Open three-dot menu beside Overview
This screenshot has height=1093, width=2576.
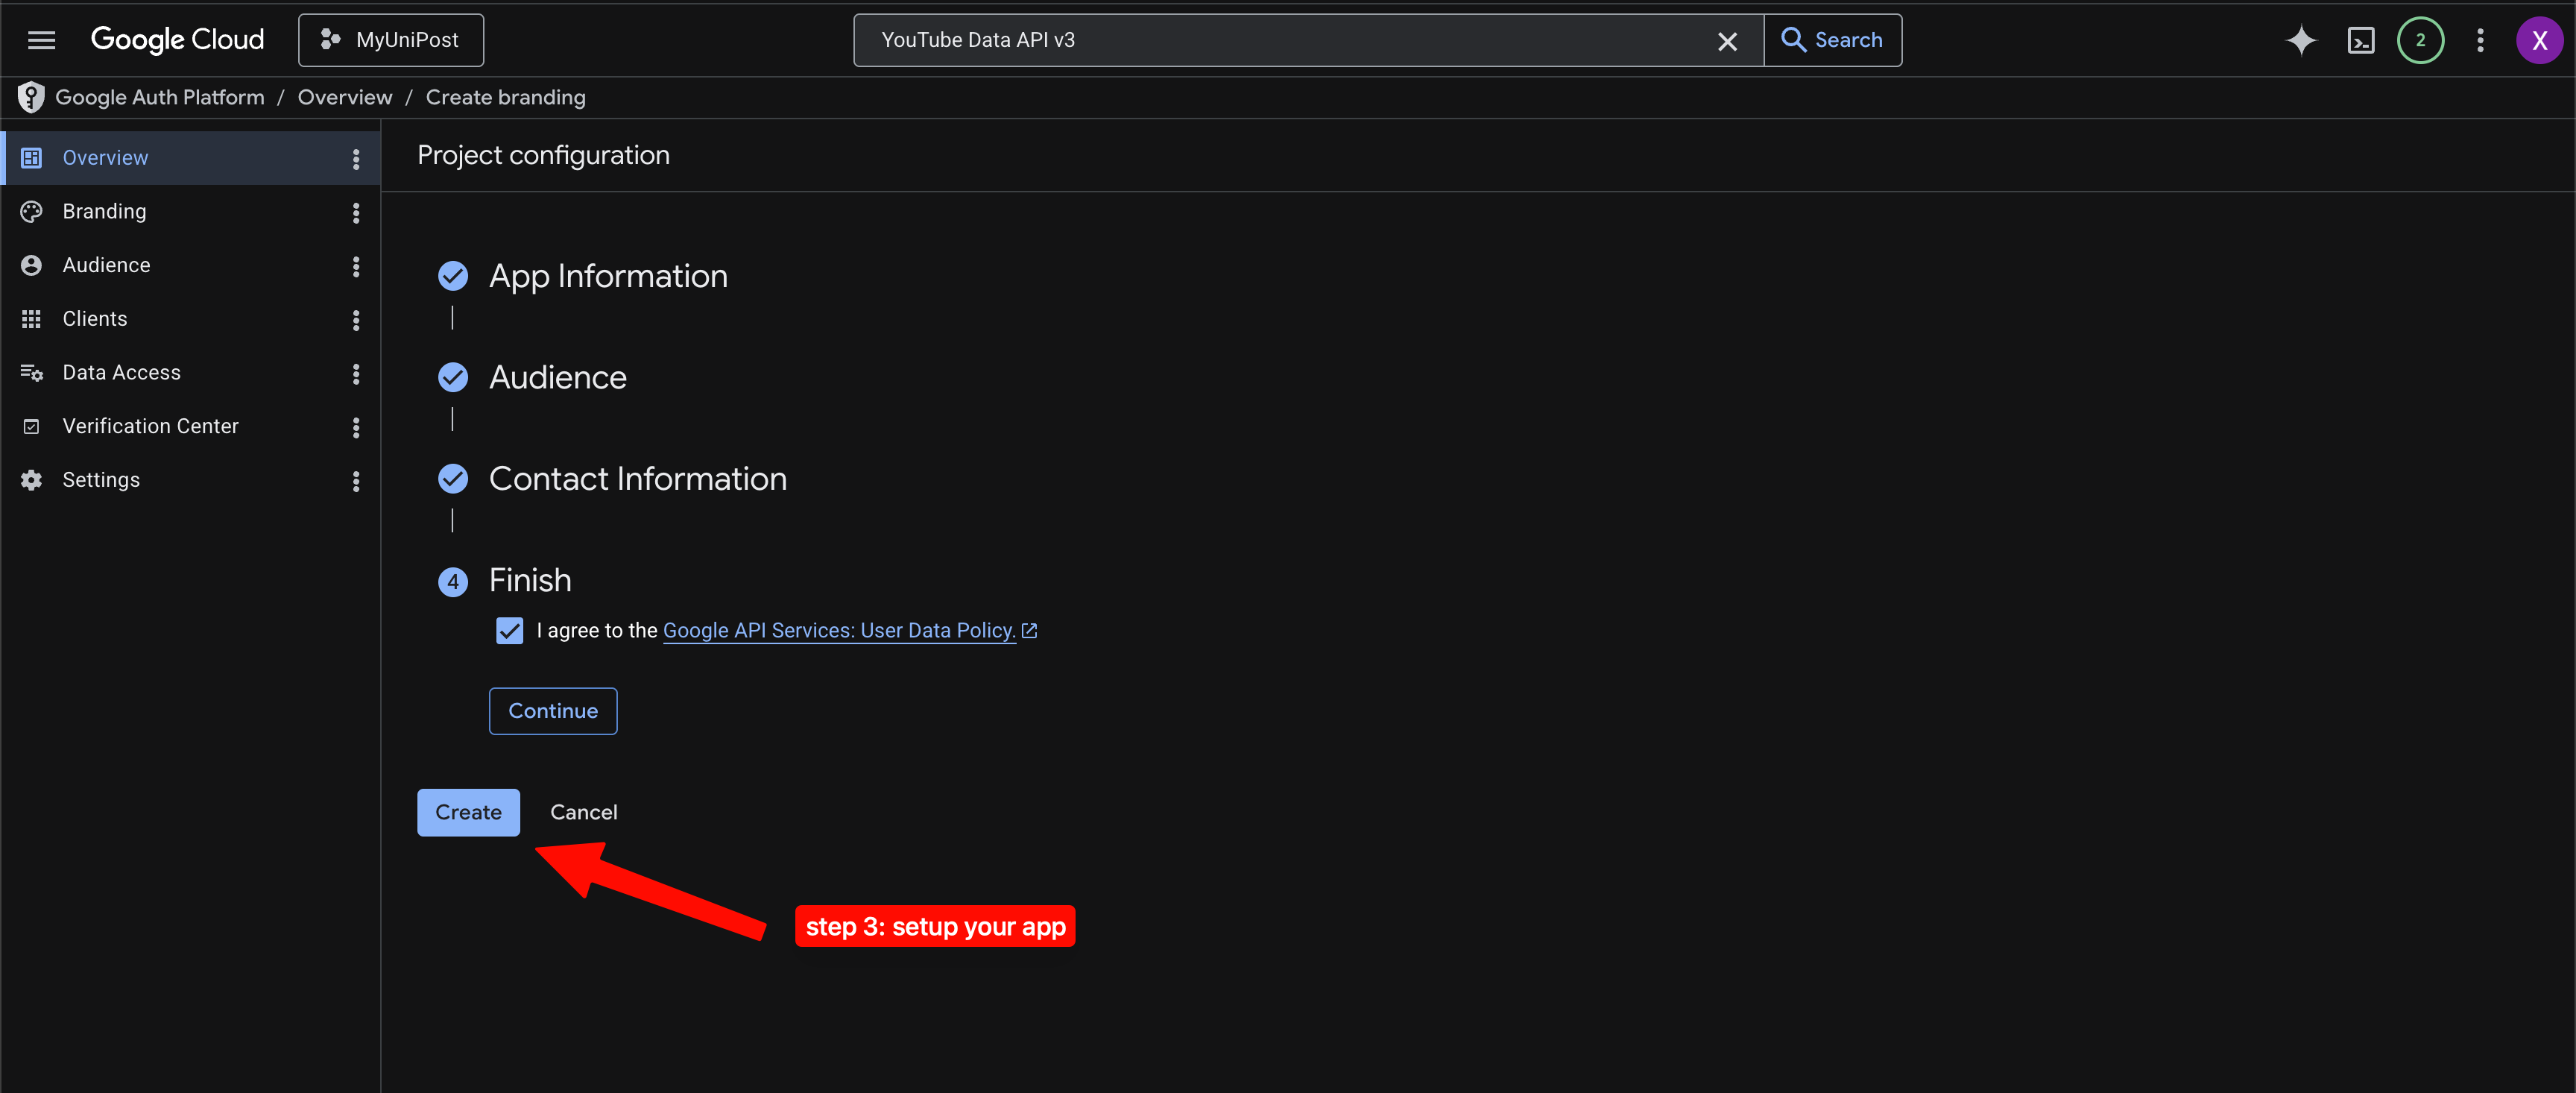[356, 159]
